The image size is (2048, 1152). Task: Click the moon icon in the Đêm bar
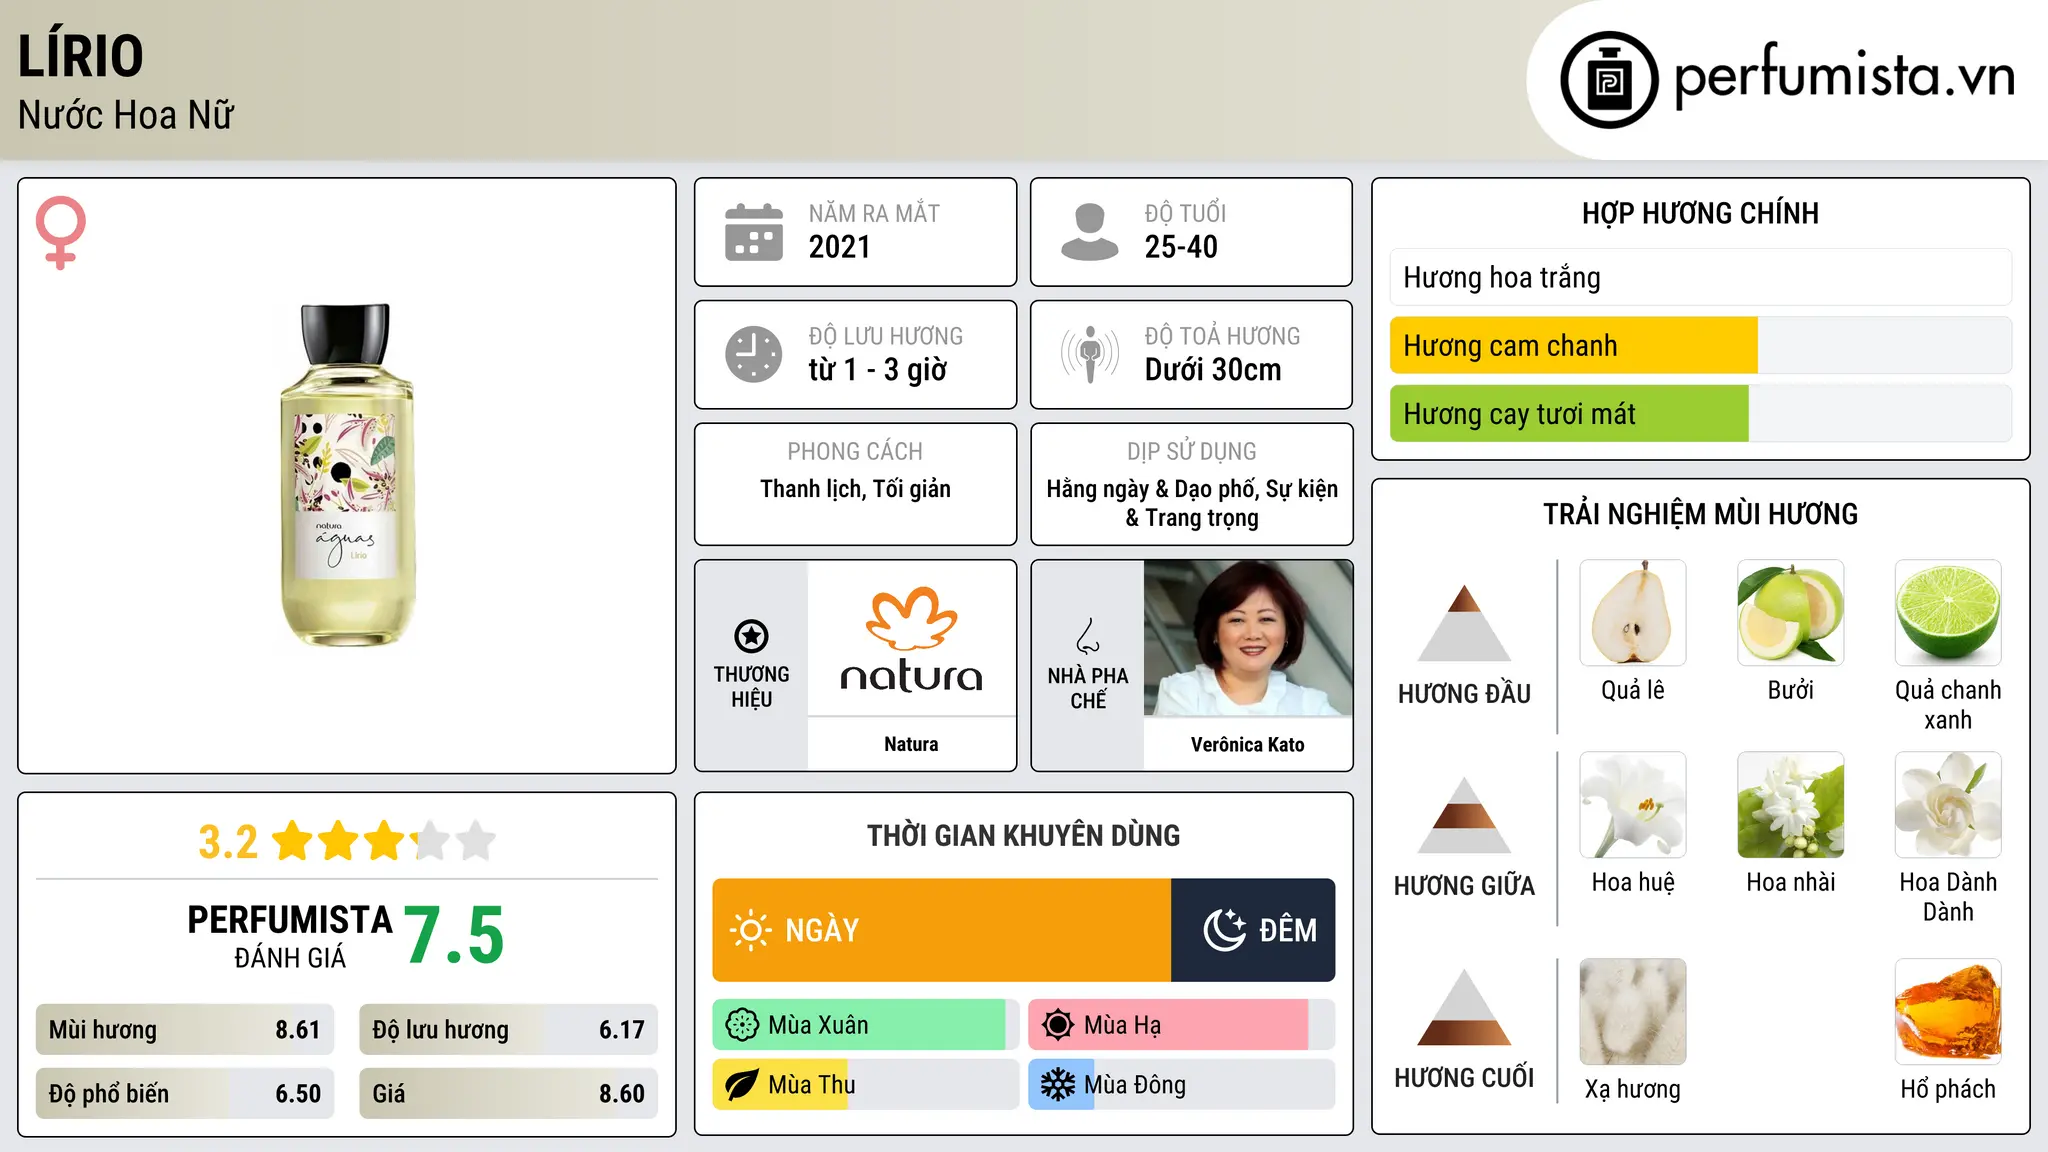[x=1224, y=930]
